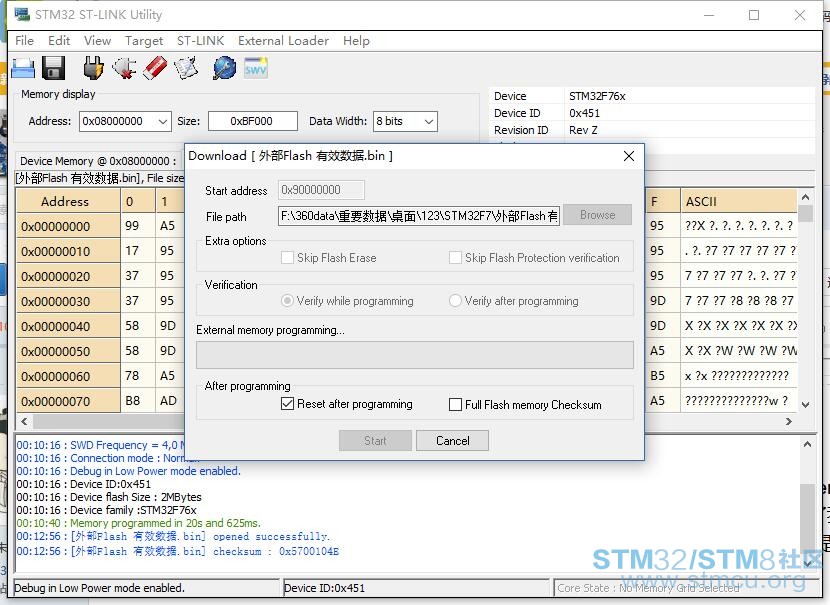Click the Save file floppy icon
Image resolution: width=830 pixels, height=605 pixels.
(x=53, y=68)
